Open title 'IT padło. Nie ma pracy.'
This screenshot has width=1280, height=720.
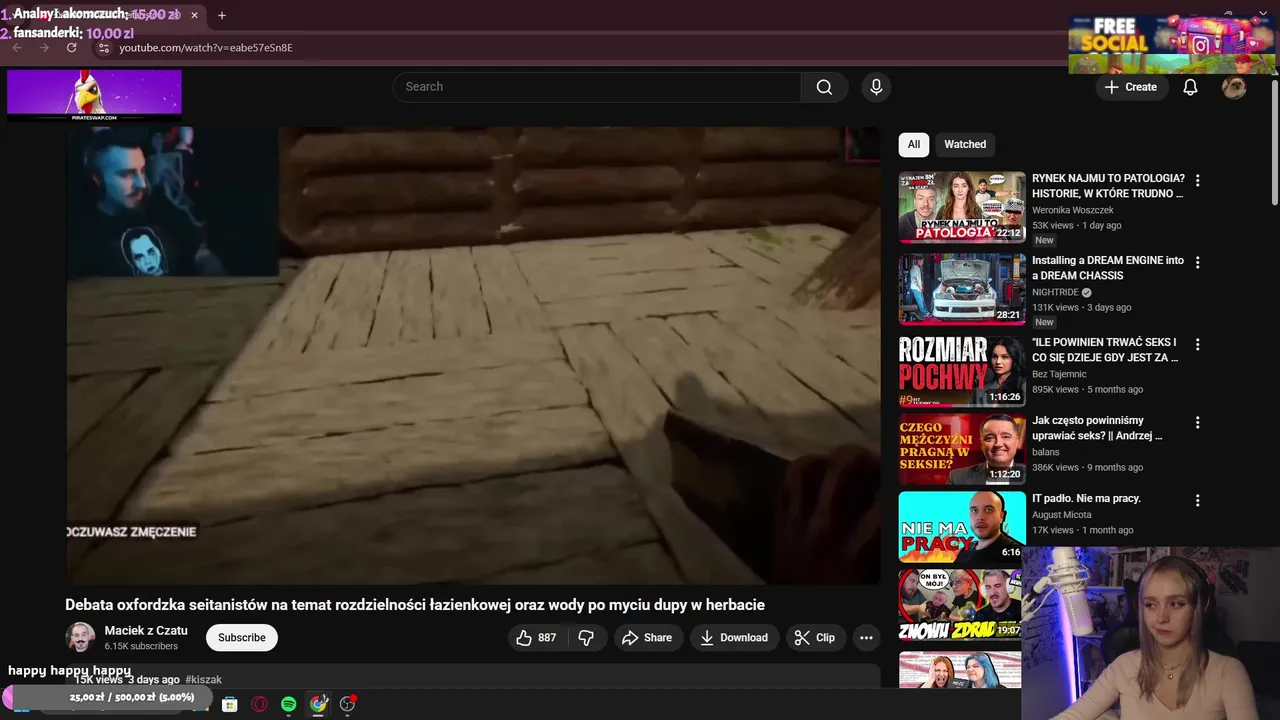(1086, 498)
